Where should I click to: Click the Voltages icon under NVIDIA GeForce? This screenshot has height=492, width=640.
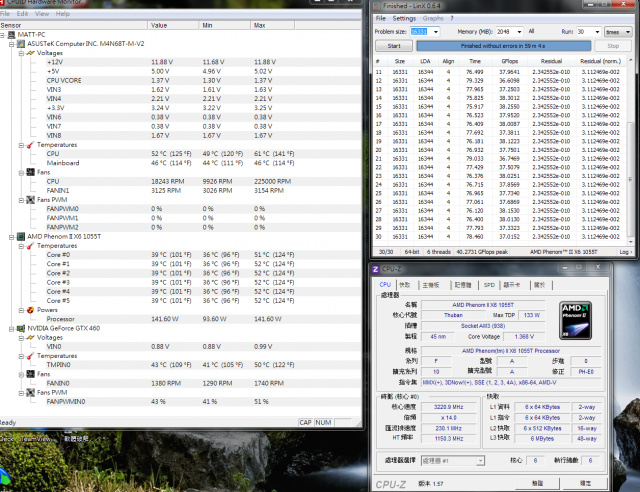click(x=31, y=338)
